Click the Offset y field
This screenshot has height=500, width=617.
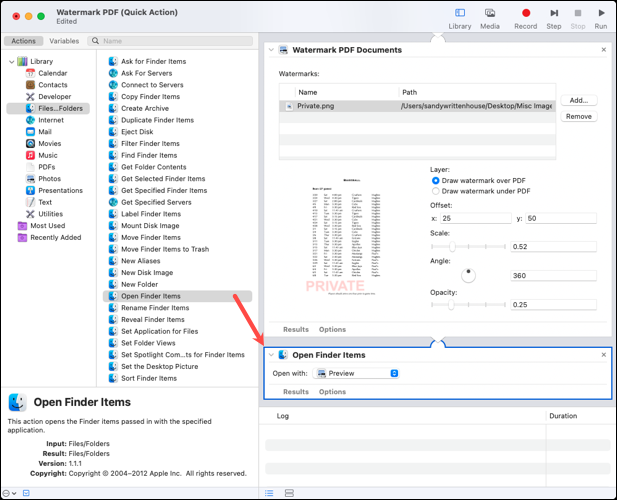pos(561,218)
